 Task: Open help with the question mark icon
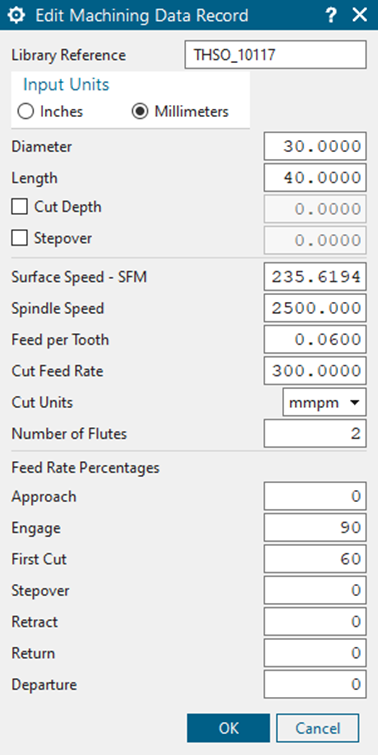point(330,15)
